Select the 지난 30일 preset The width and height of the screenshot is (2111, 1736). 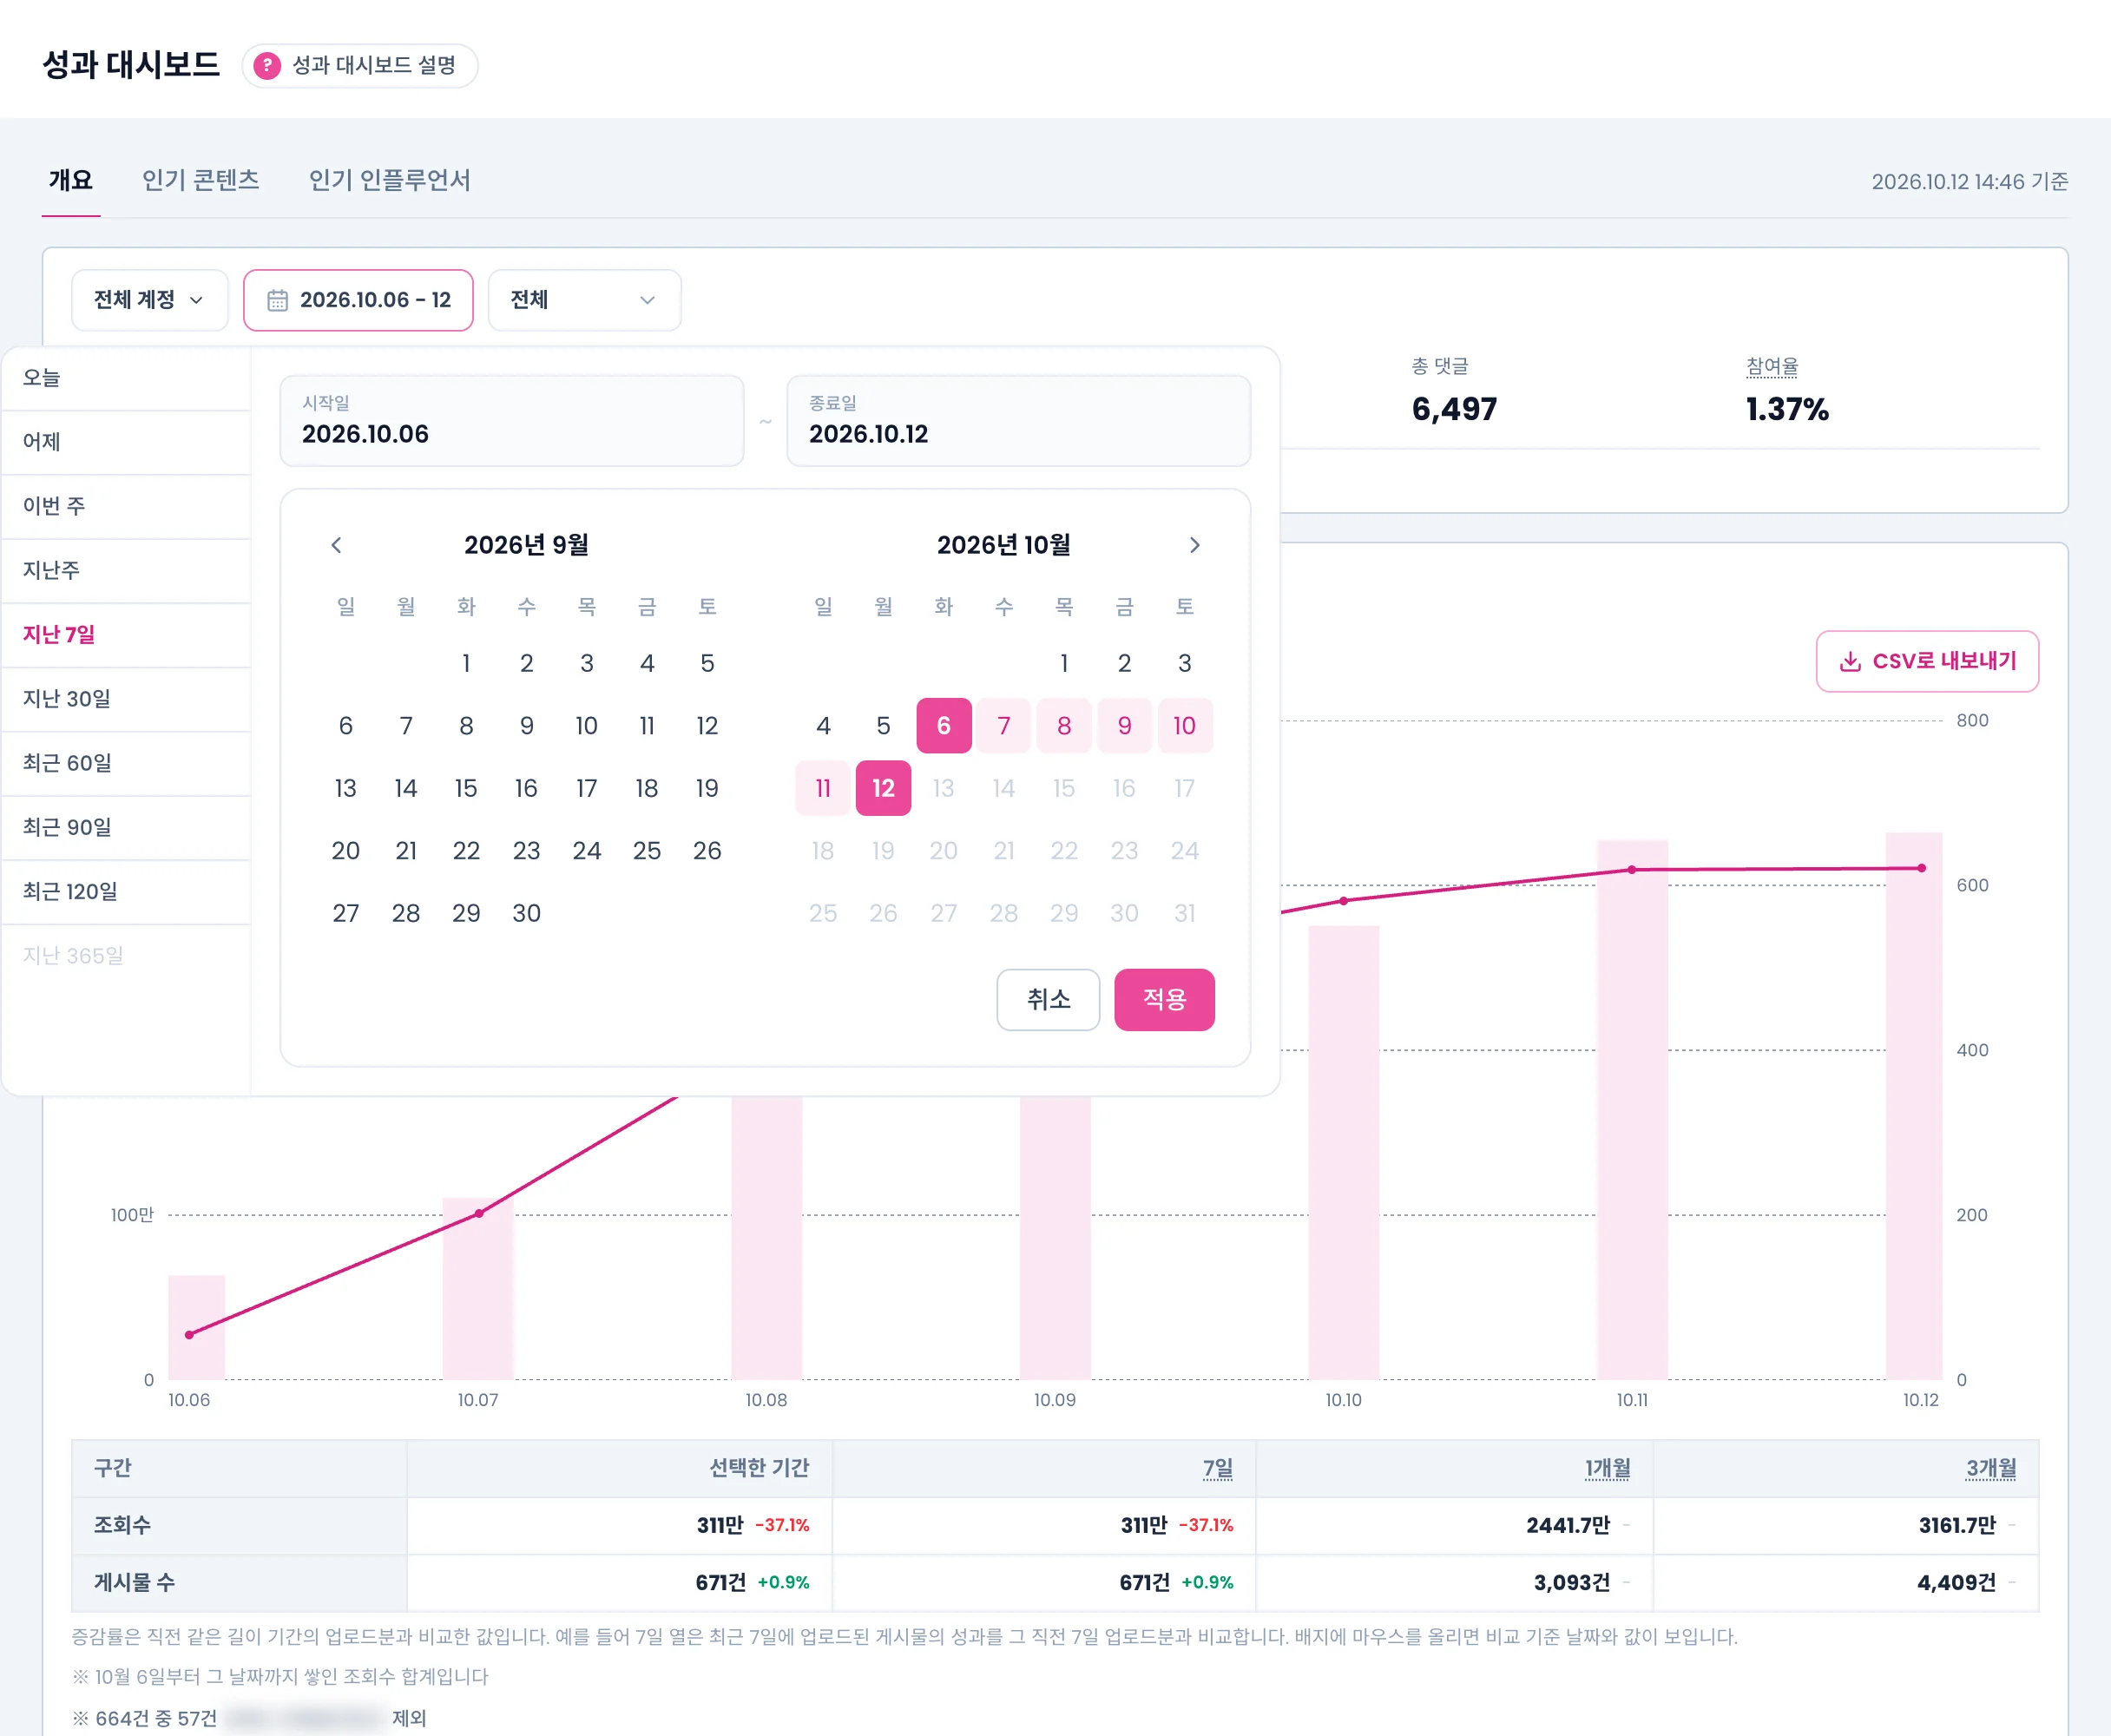[x=126, y=699]
